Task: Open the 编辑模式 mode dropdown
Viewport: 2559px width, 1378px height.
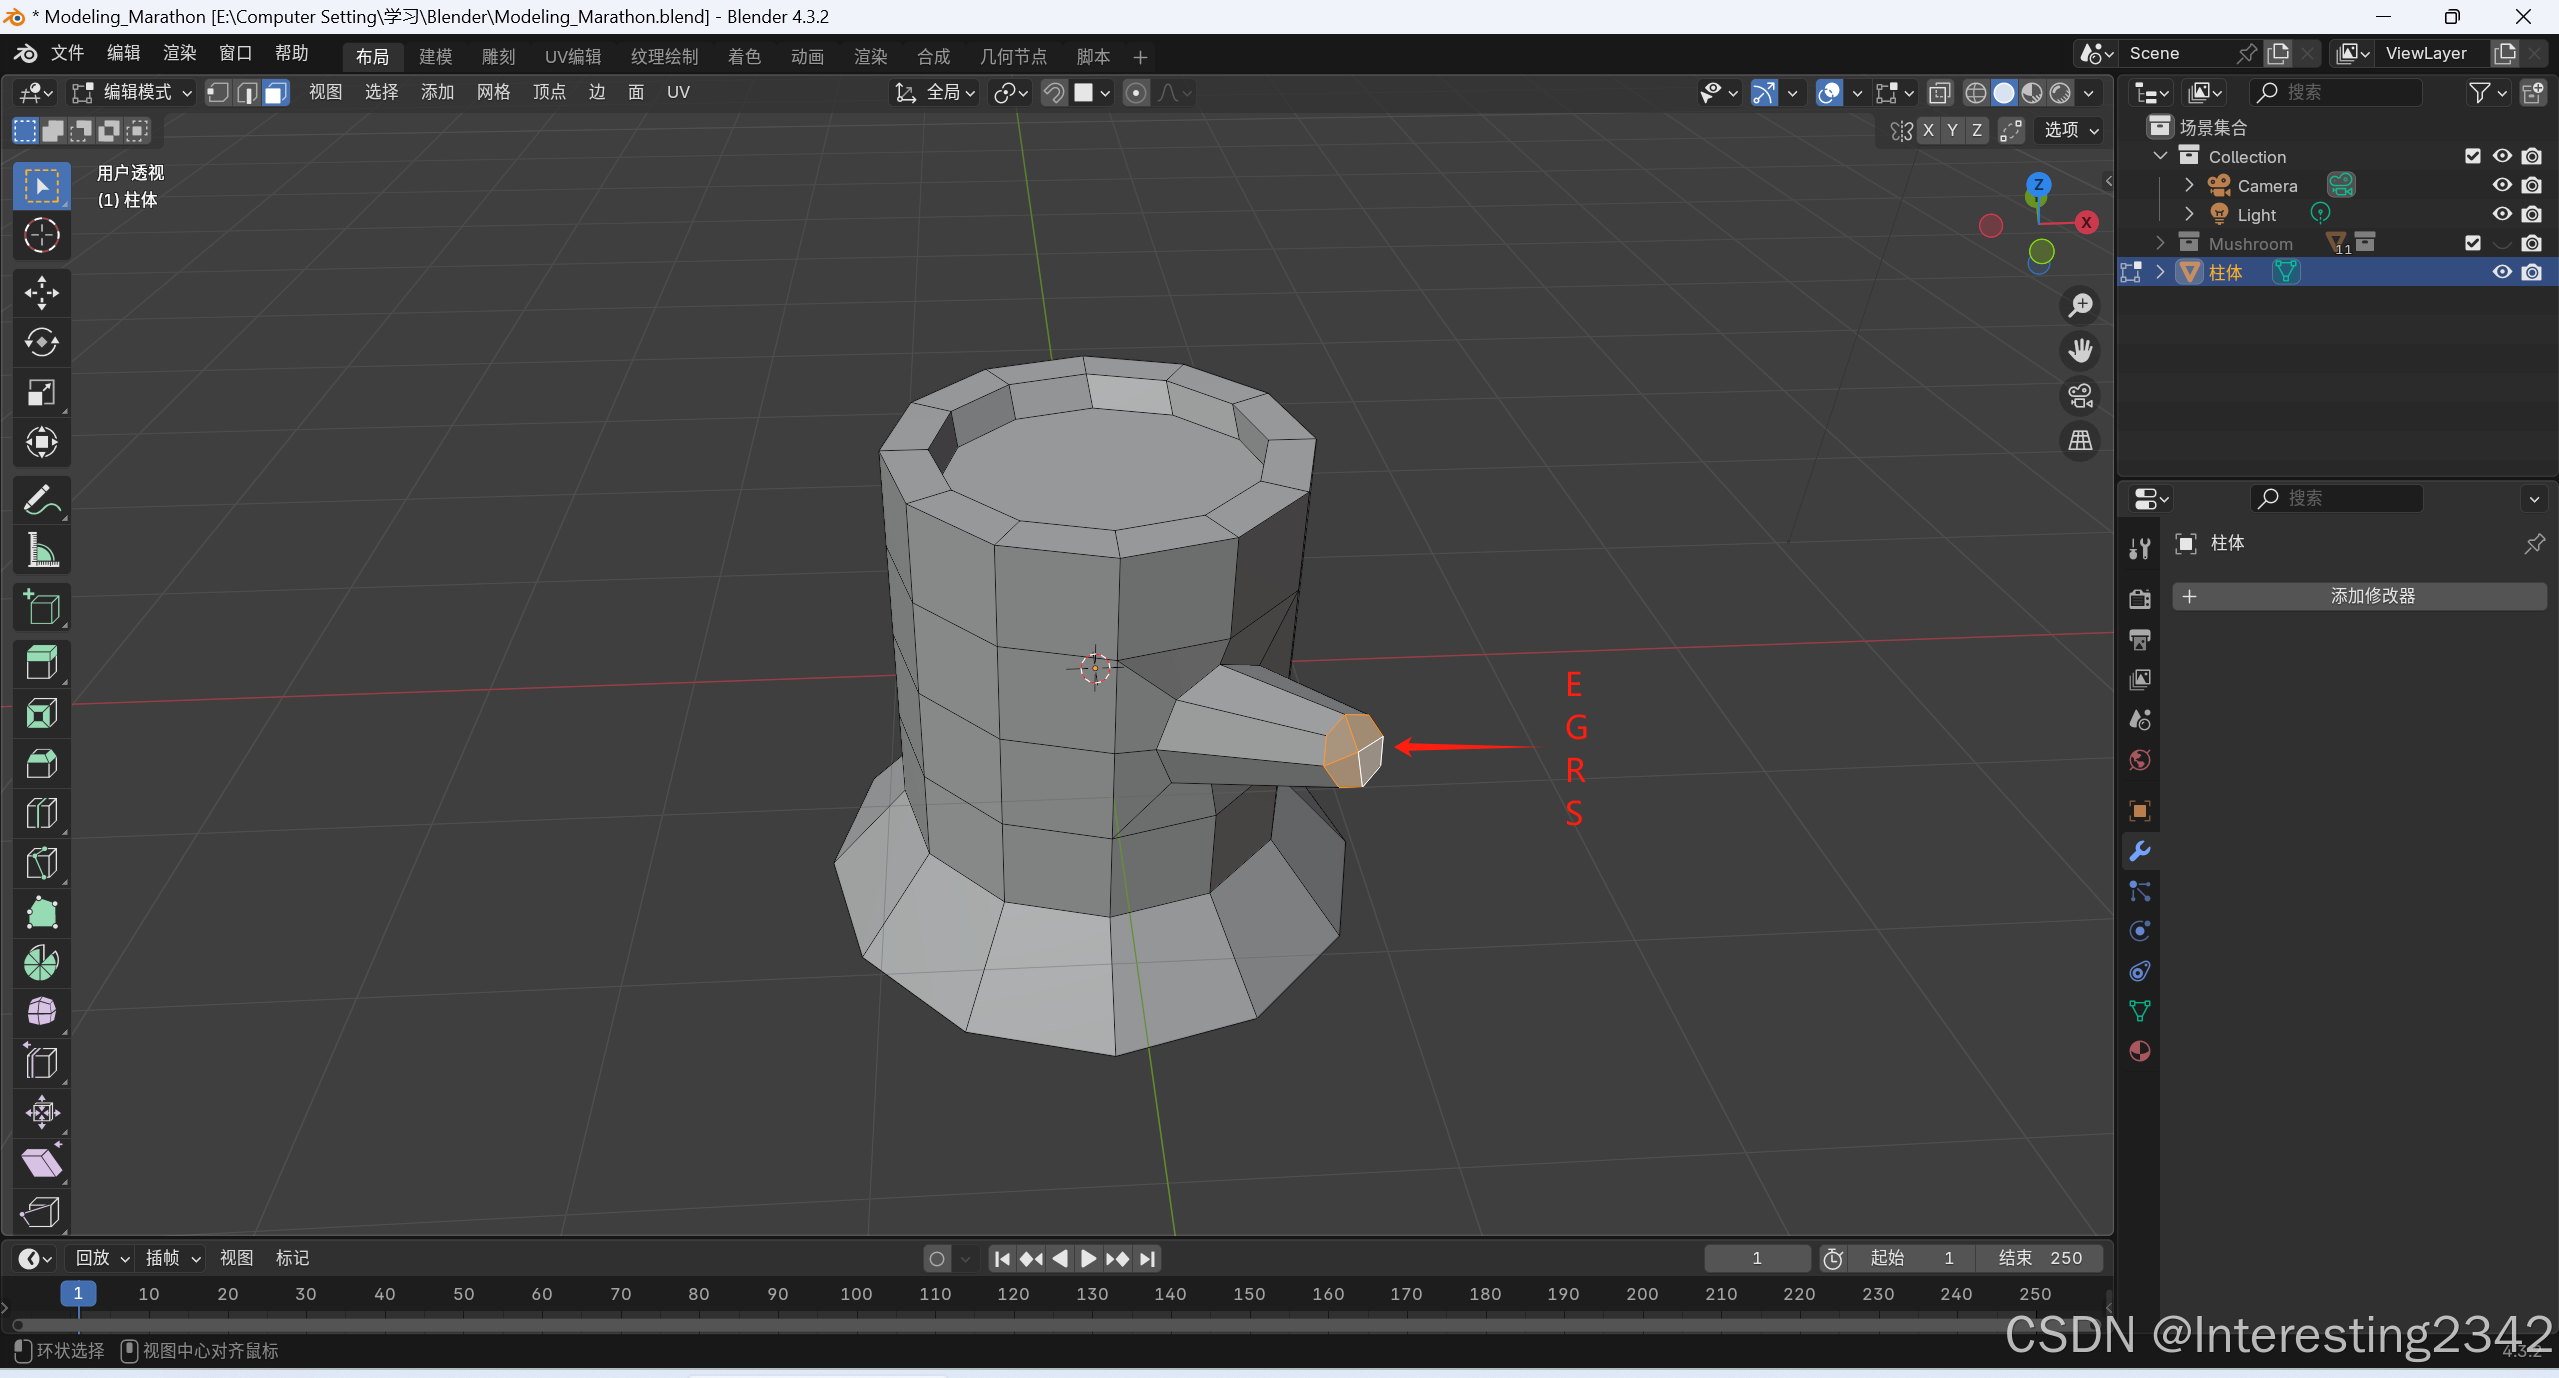Action: coord(133,93)
